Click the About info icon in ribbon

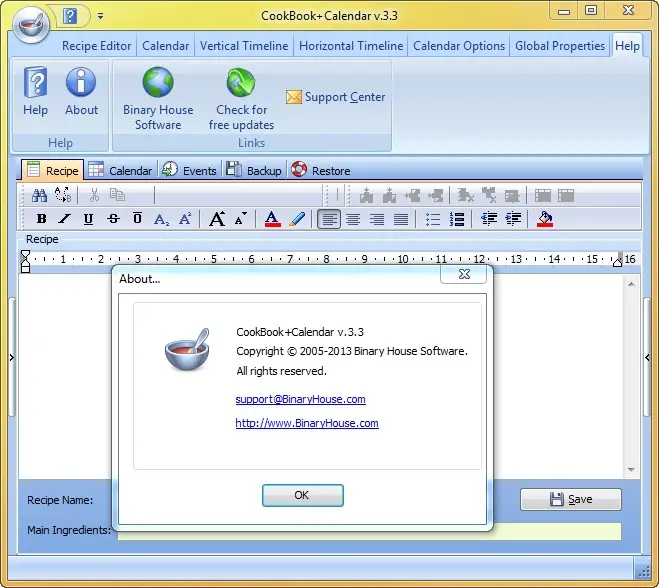[x=81, y=91]
